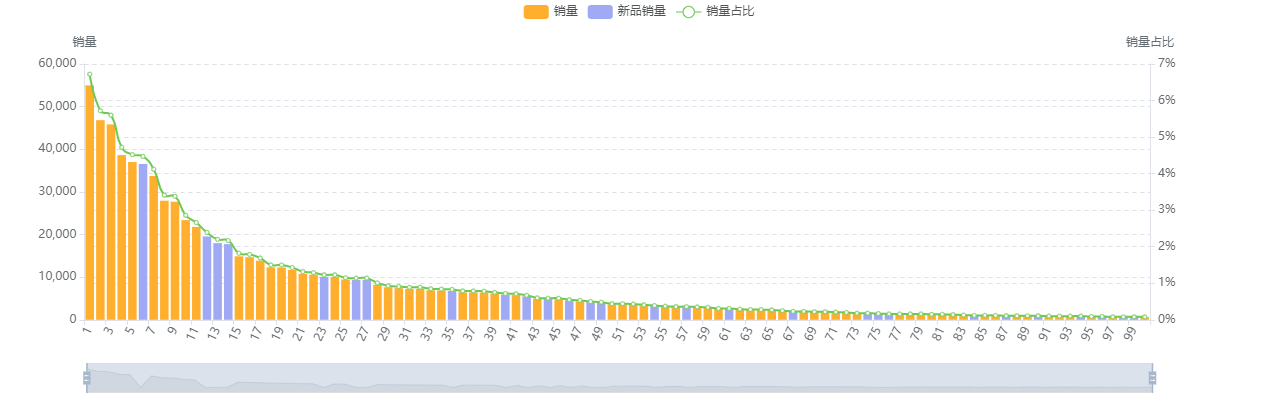1278x400 pixels.
Task: Click the blue bar above x-axis label 27
Action: click(x=366, y=299)
